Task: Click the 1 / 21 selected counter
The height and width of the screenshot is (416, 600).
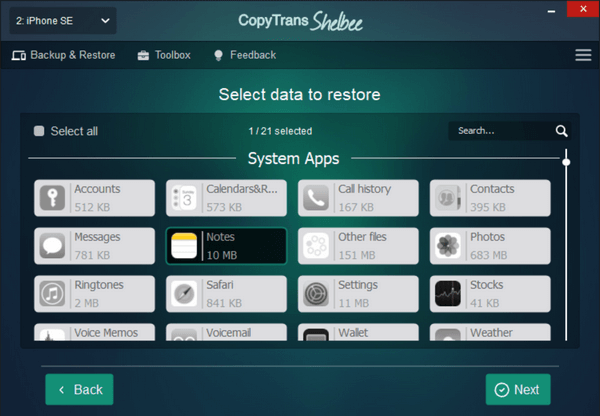Action: [280, 131]
